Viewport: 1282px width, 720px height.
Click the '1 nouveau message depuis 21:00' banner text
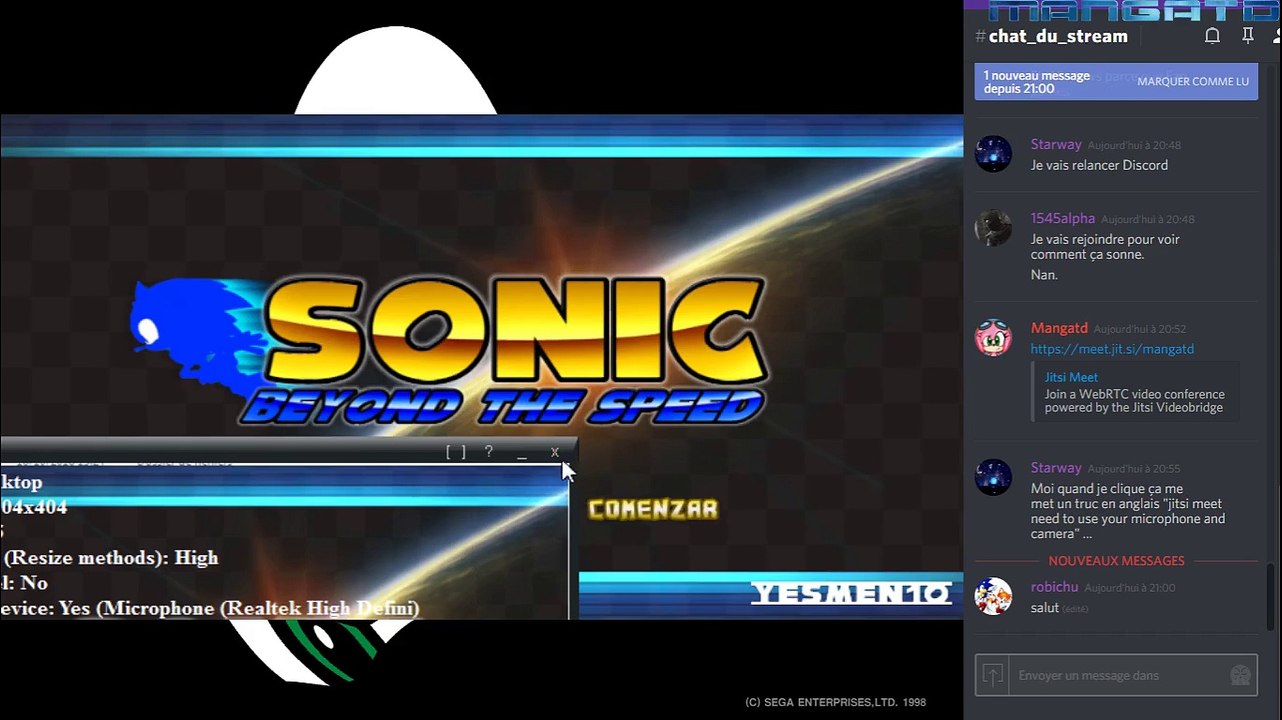pos(1037,82)
